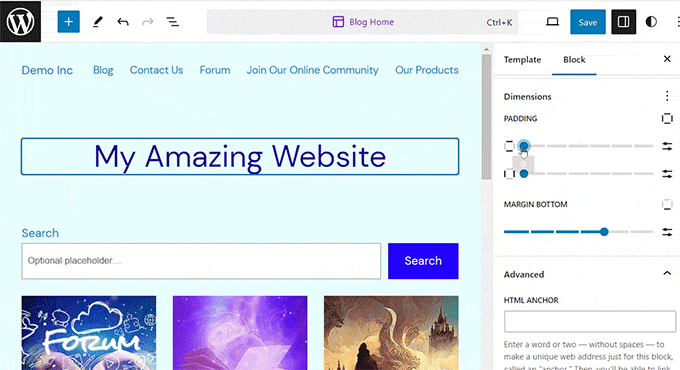Open the Styles half-circle icon

coord(651,22)
